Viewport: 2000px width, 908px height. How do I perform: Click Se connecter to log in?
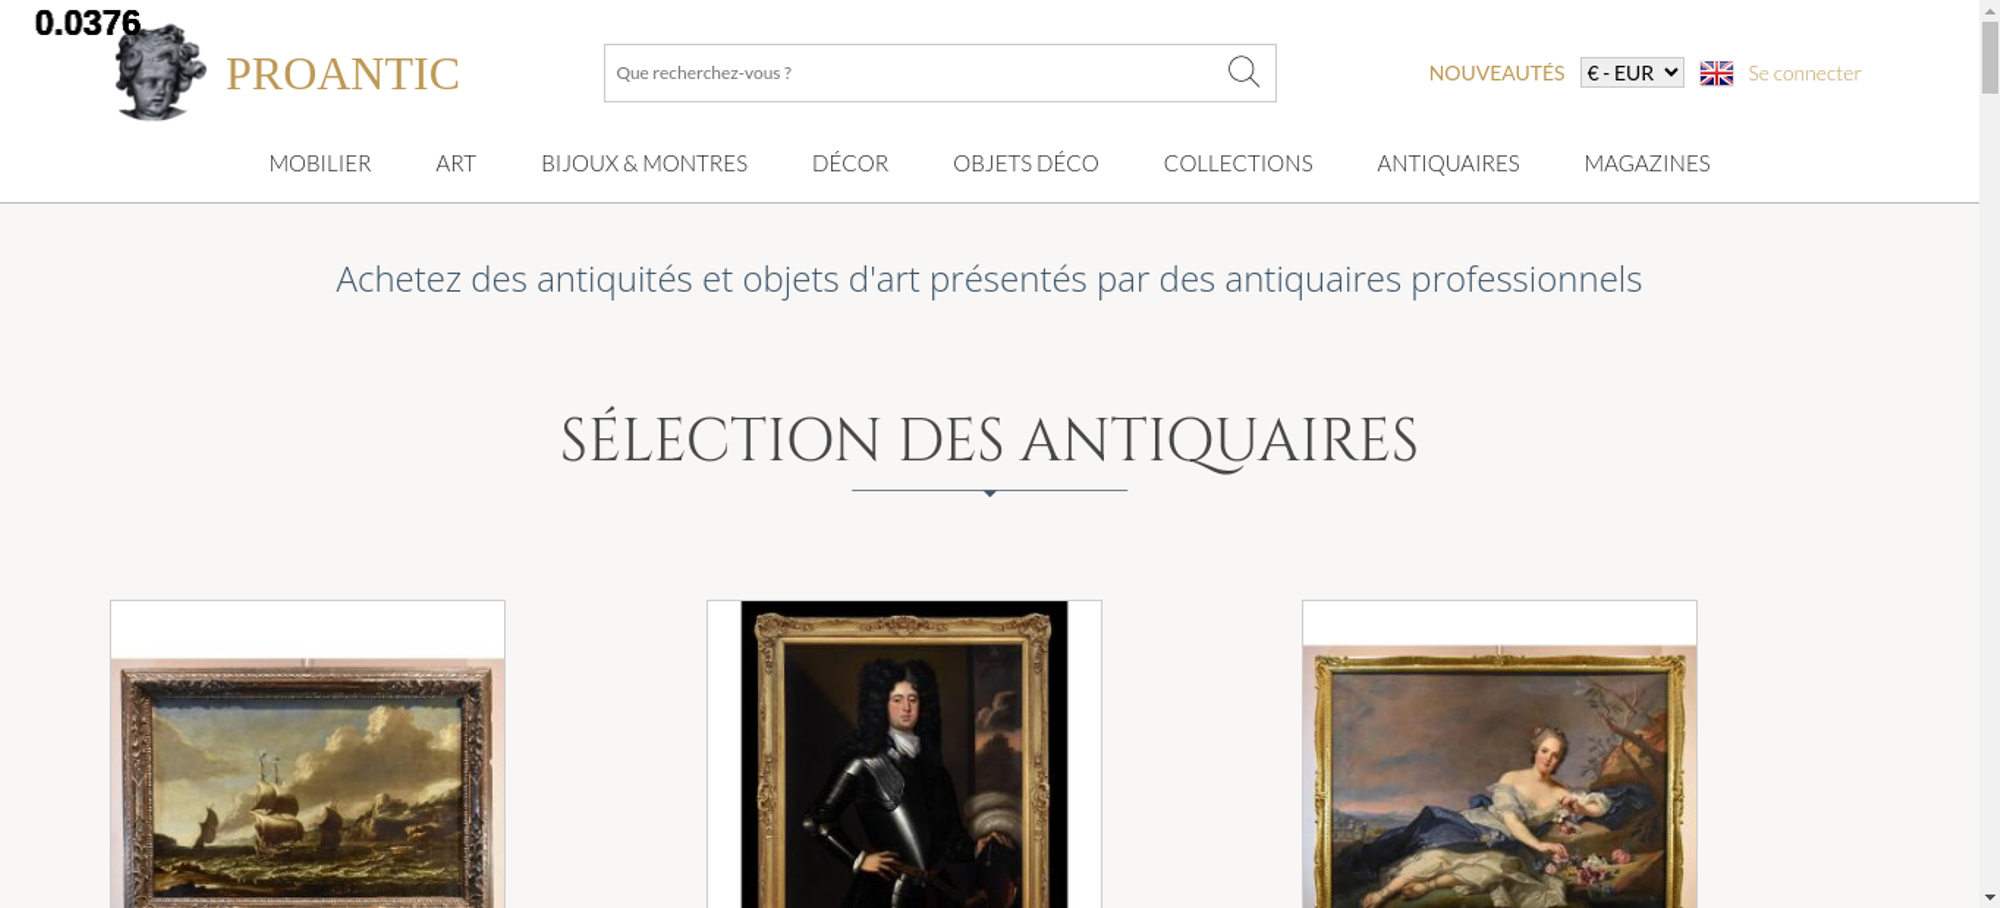[1804, 73]
